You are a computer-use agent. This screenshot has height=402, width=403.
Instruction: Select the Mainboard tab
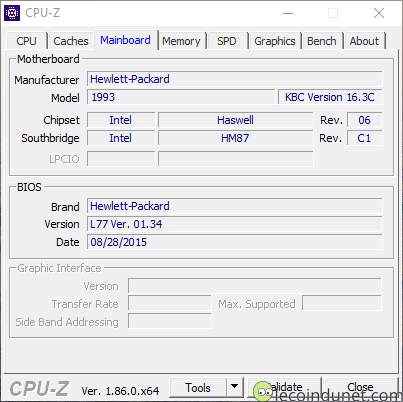click(126, 40)
